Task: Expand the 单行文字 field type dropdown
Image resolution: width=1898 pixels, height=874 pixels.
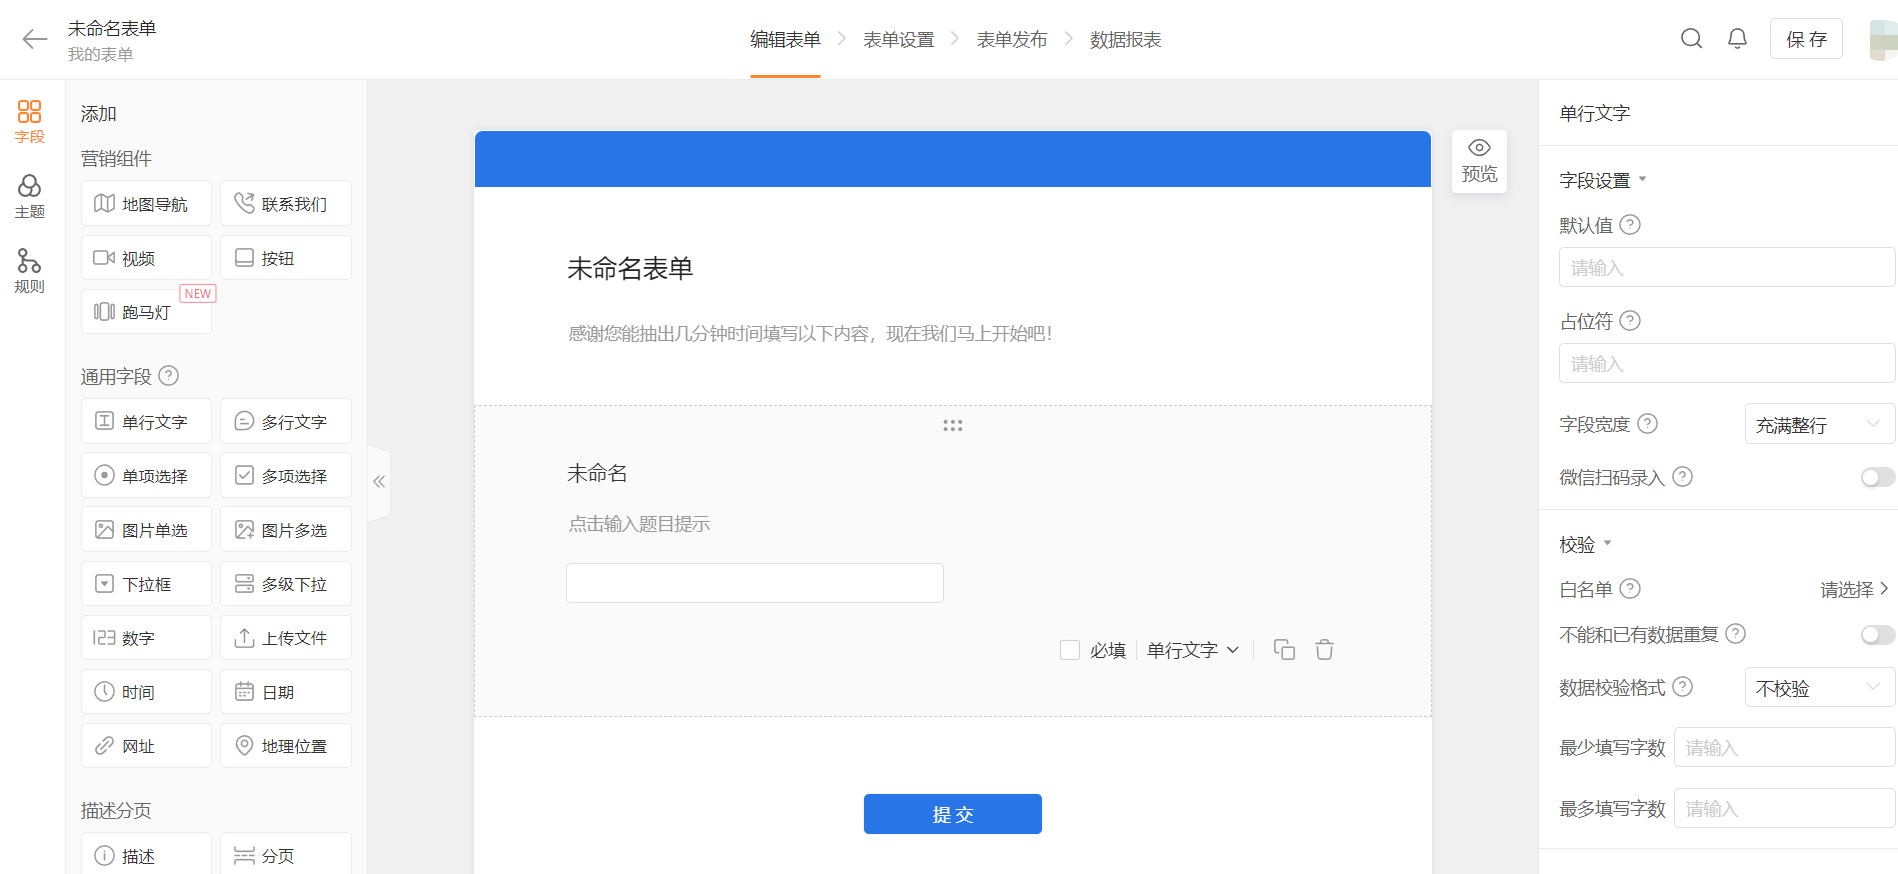Action: coord(1193,650)
